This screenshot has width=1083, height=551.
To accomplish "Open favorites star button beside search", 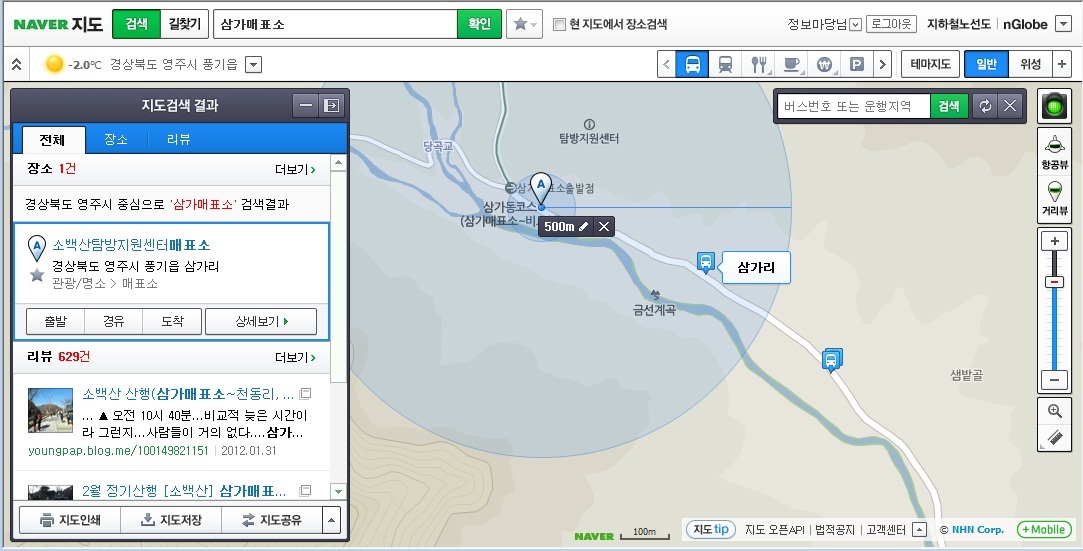I will (524, 24).
